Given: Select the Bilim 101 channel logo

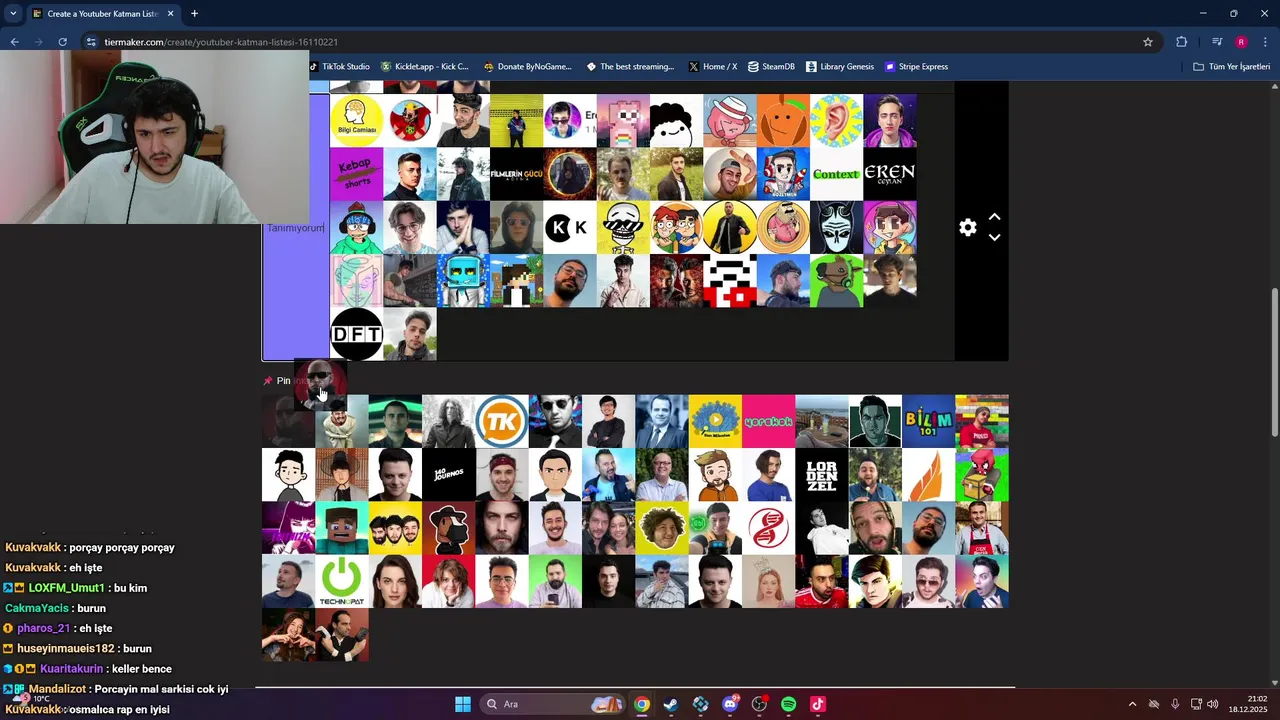Looking at the screenshot, I should tap(928, 421).
